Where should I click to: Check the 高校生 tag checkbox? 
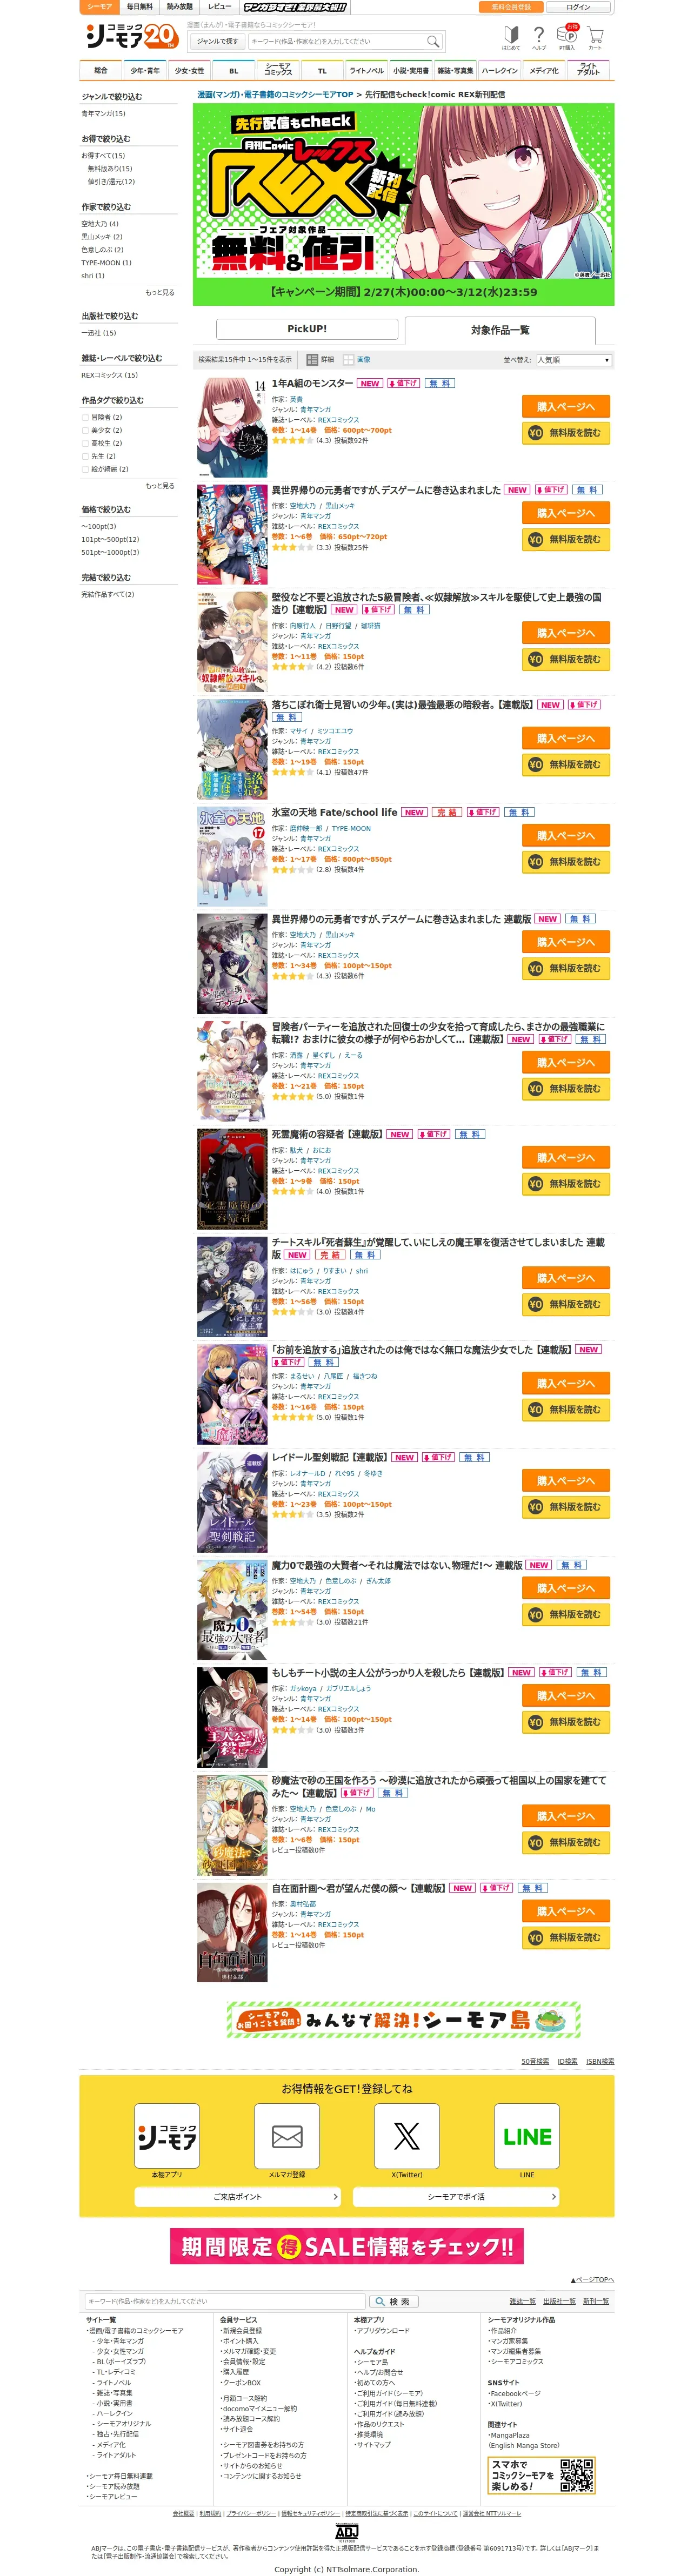pyautogui.click(x=85, y=443)
